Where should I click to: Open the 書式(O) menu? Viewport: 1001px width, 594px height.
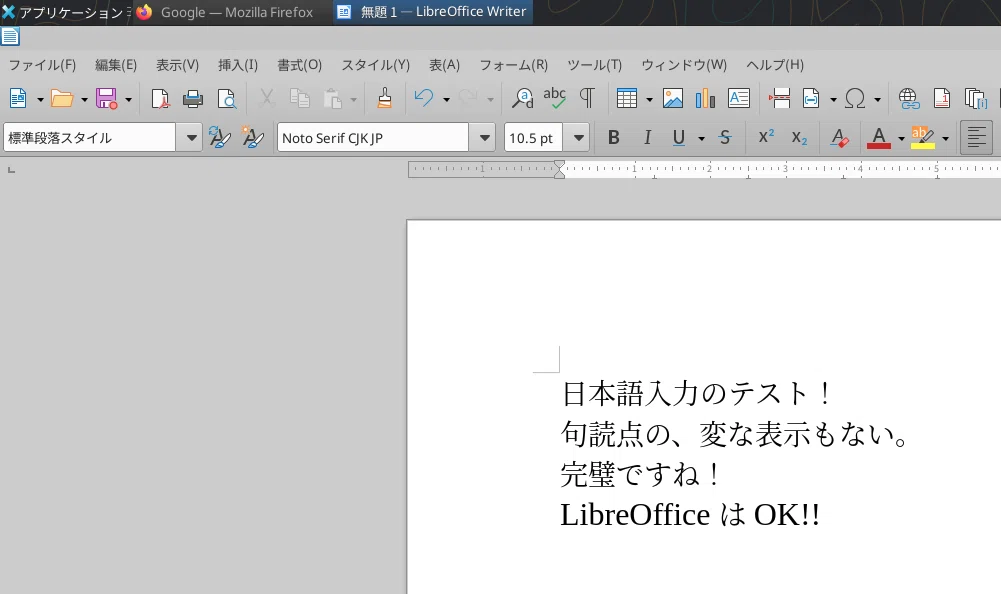299,65
